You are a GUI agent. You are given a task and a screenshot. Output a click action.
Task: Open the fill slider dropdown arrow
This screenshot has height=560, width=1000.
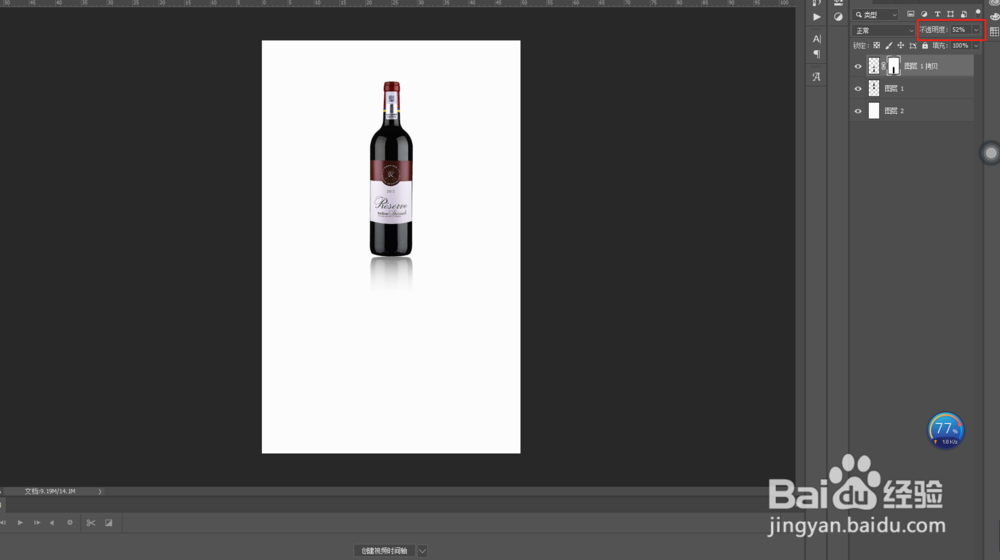976,45
